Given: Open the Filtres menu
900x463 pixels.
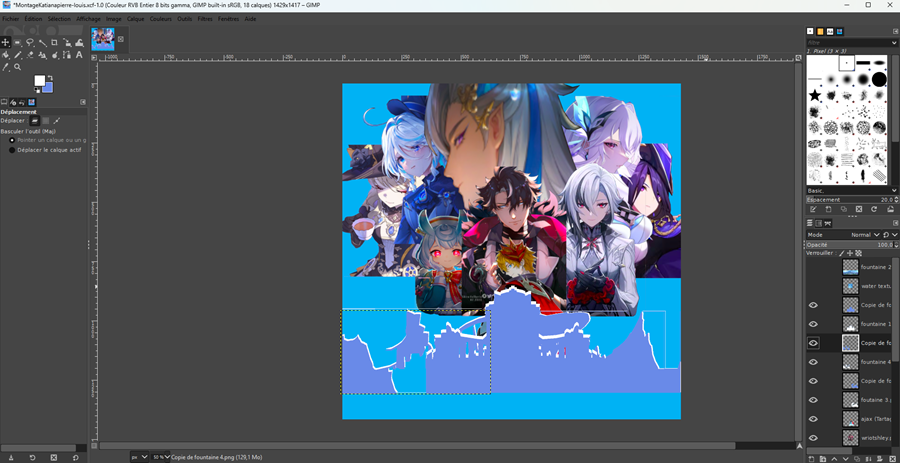Looking at the screenshot, I should click(204, 18).
